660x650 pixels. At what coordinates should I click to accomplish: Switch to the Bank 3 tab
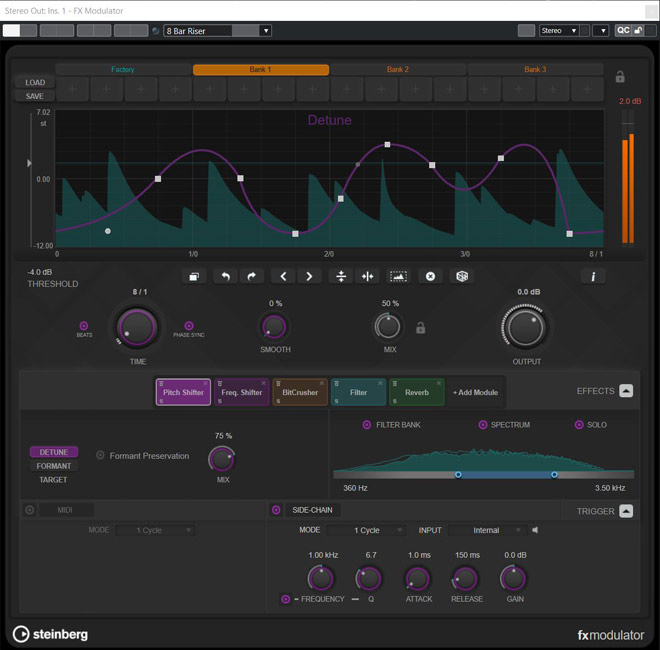[535, 69]
